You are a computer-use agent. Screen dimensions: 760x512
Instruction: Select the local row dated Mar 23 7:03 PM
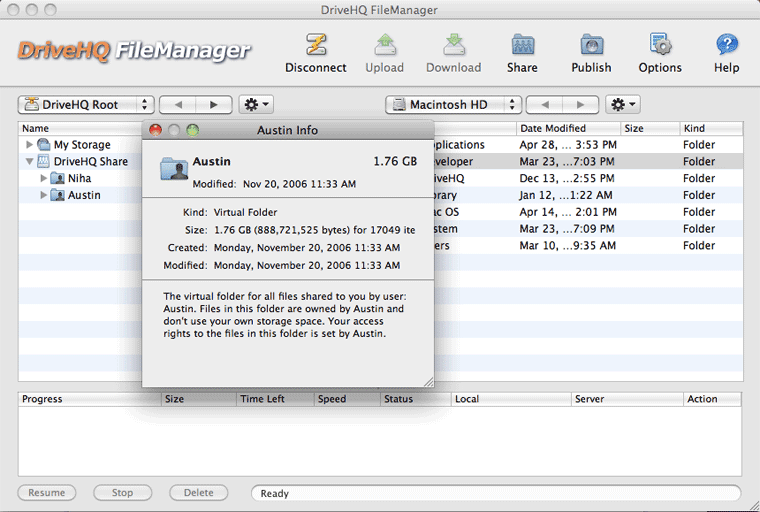click(588, 161)
